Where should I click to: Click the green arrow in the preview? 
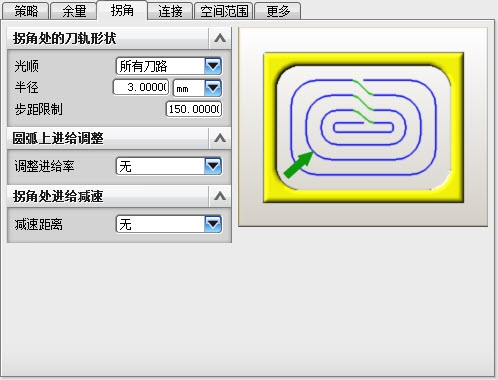(x=298, y=165)
